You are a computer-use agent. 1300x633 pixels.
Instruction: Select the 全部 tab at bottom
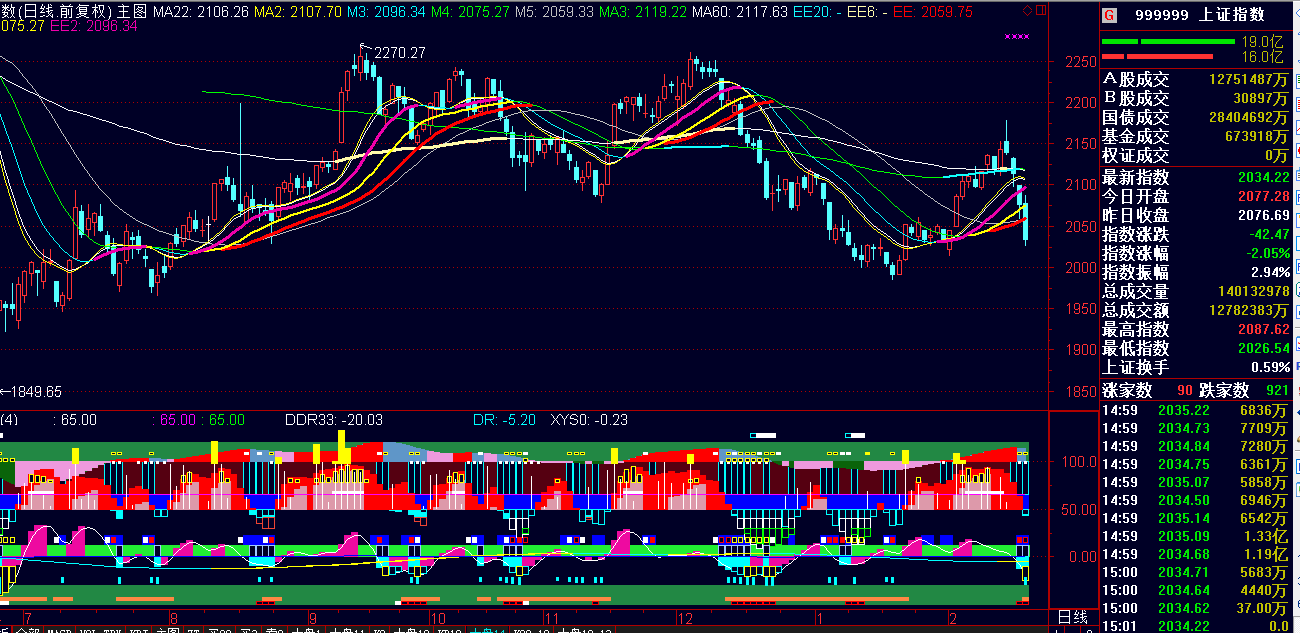click(x=27, y=630)
